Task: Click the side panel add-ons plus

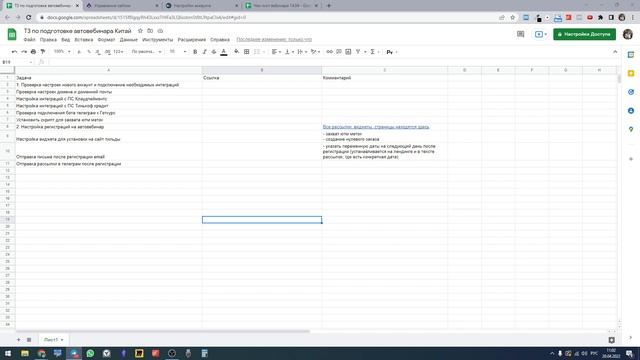Action: coord(631,159)
